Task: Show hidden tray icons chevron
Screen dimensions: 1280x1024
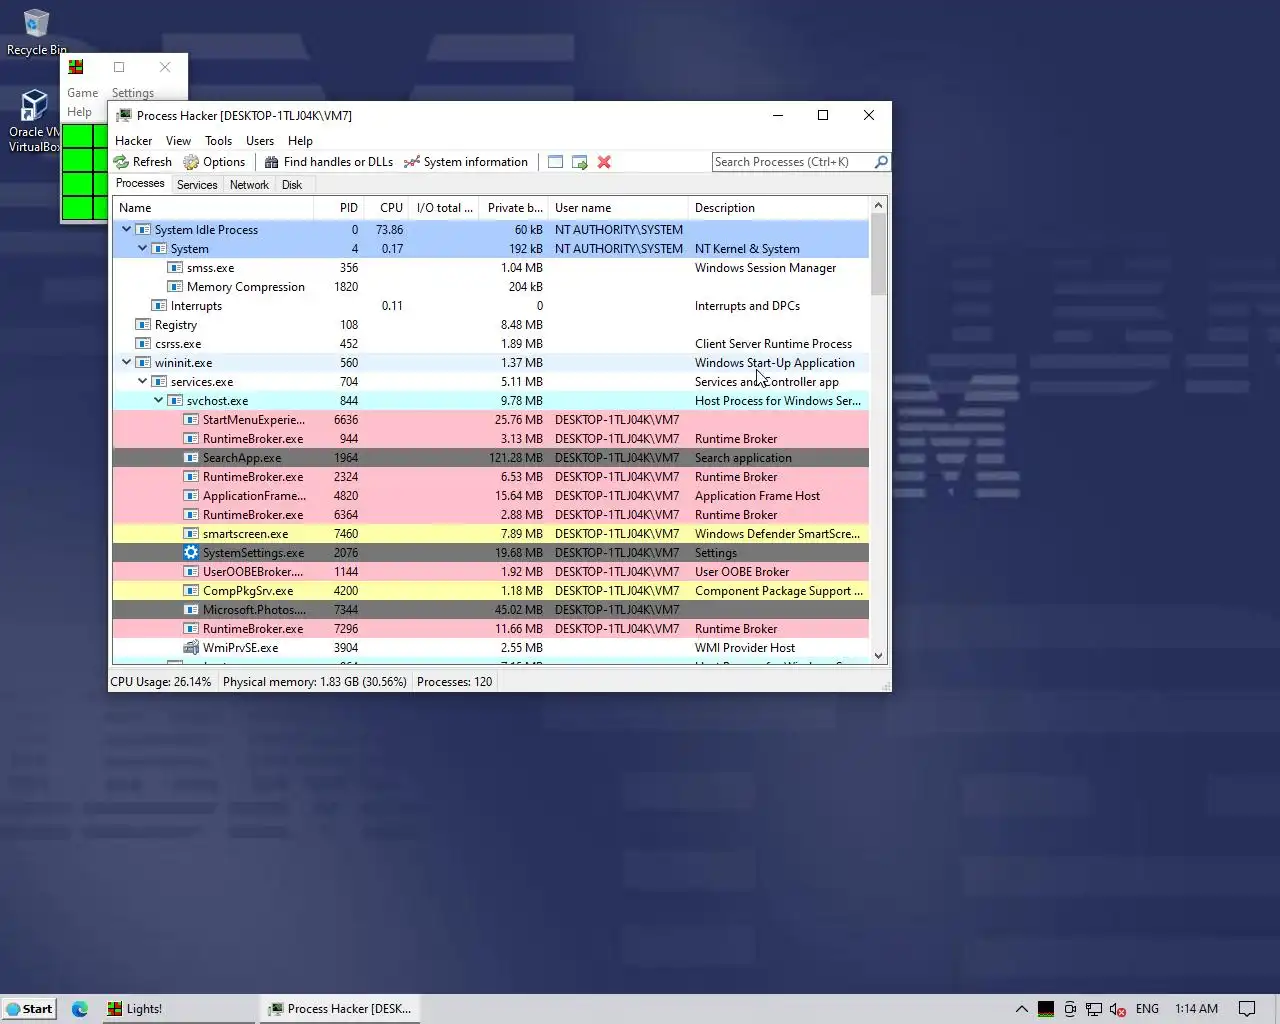Action: click(1021, 1009)
